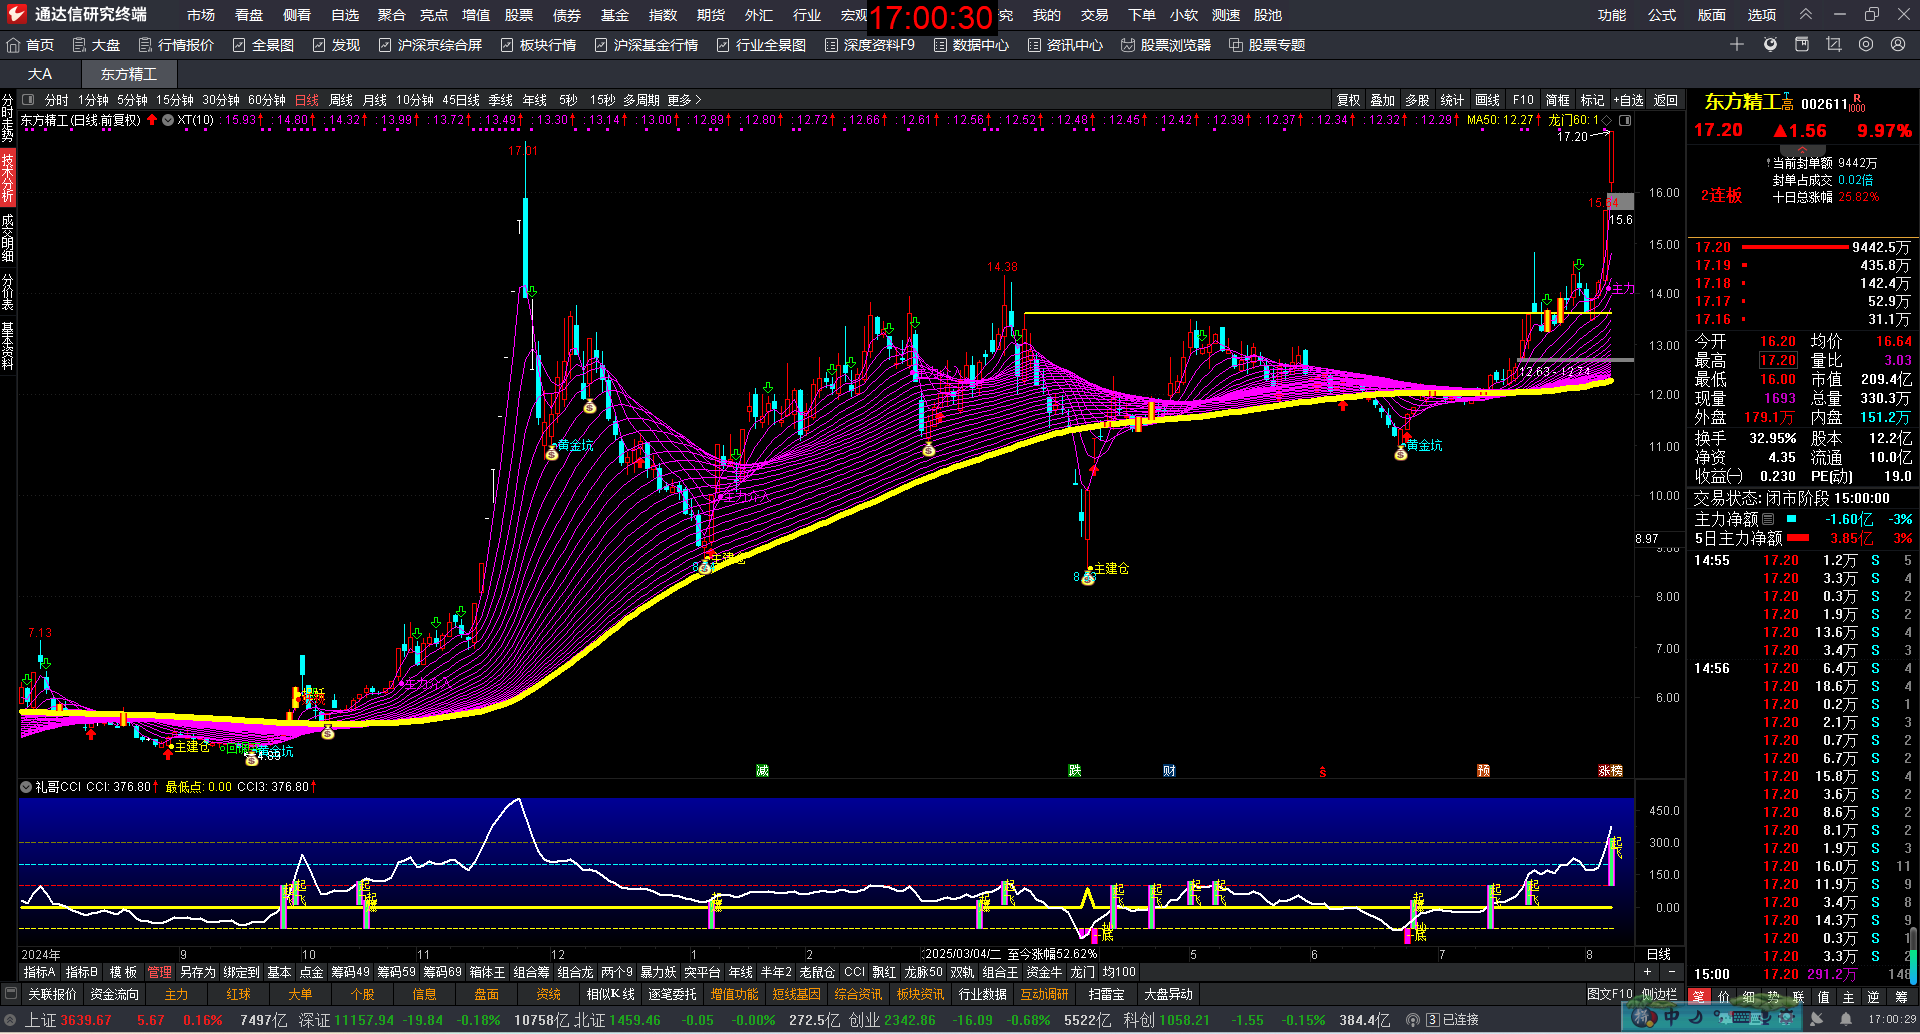Click the satellite icon in system tray
The width and height of the screenshot is (1920, 1034).
pos(1816,1019)
